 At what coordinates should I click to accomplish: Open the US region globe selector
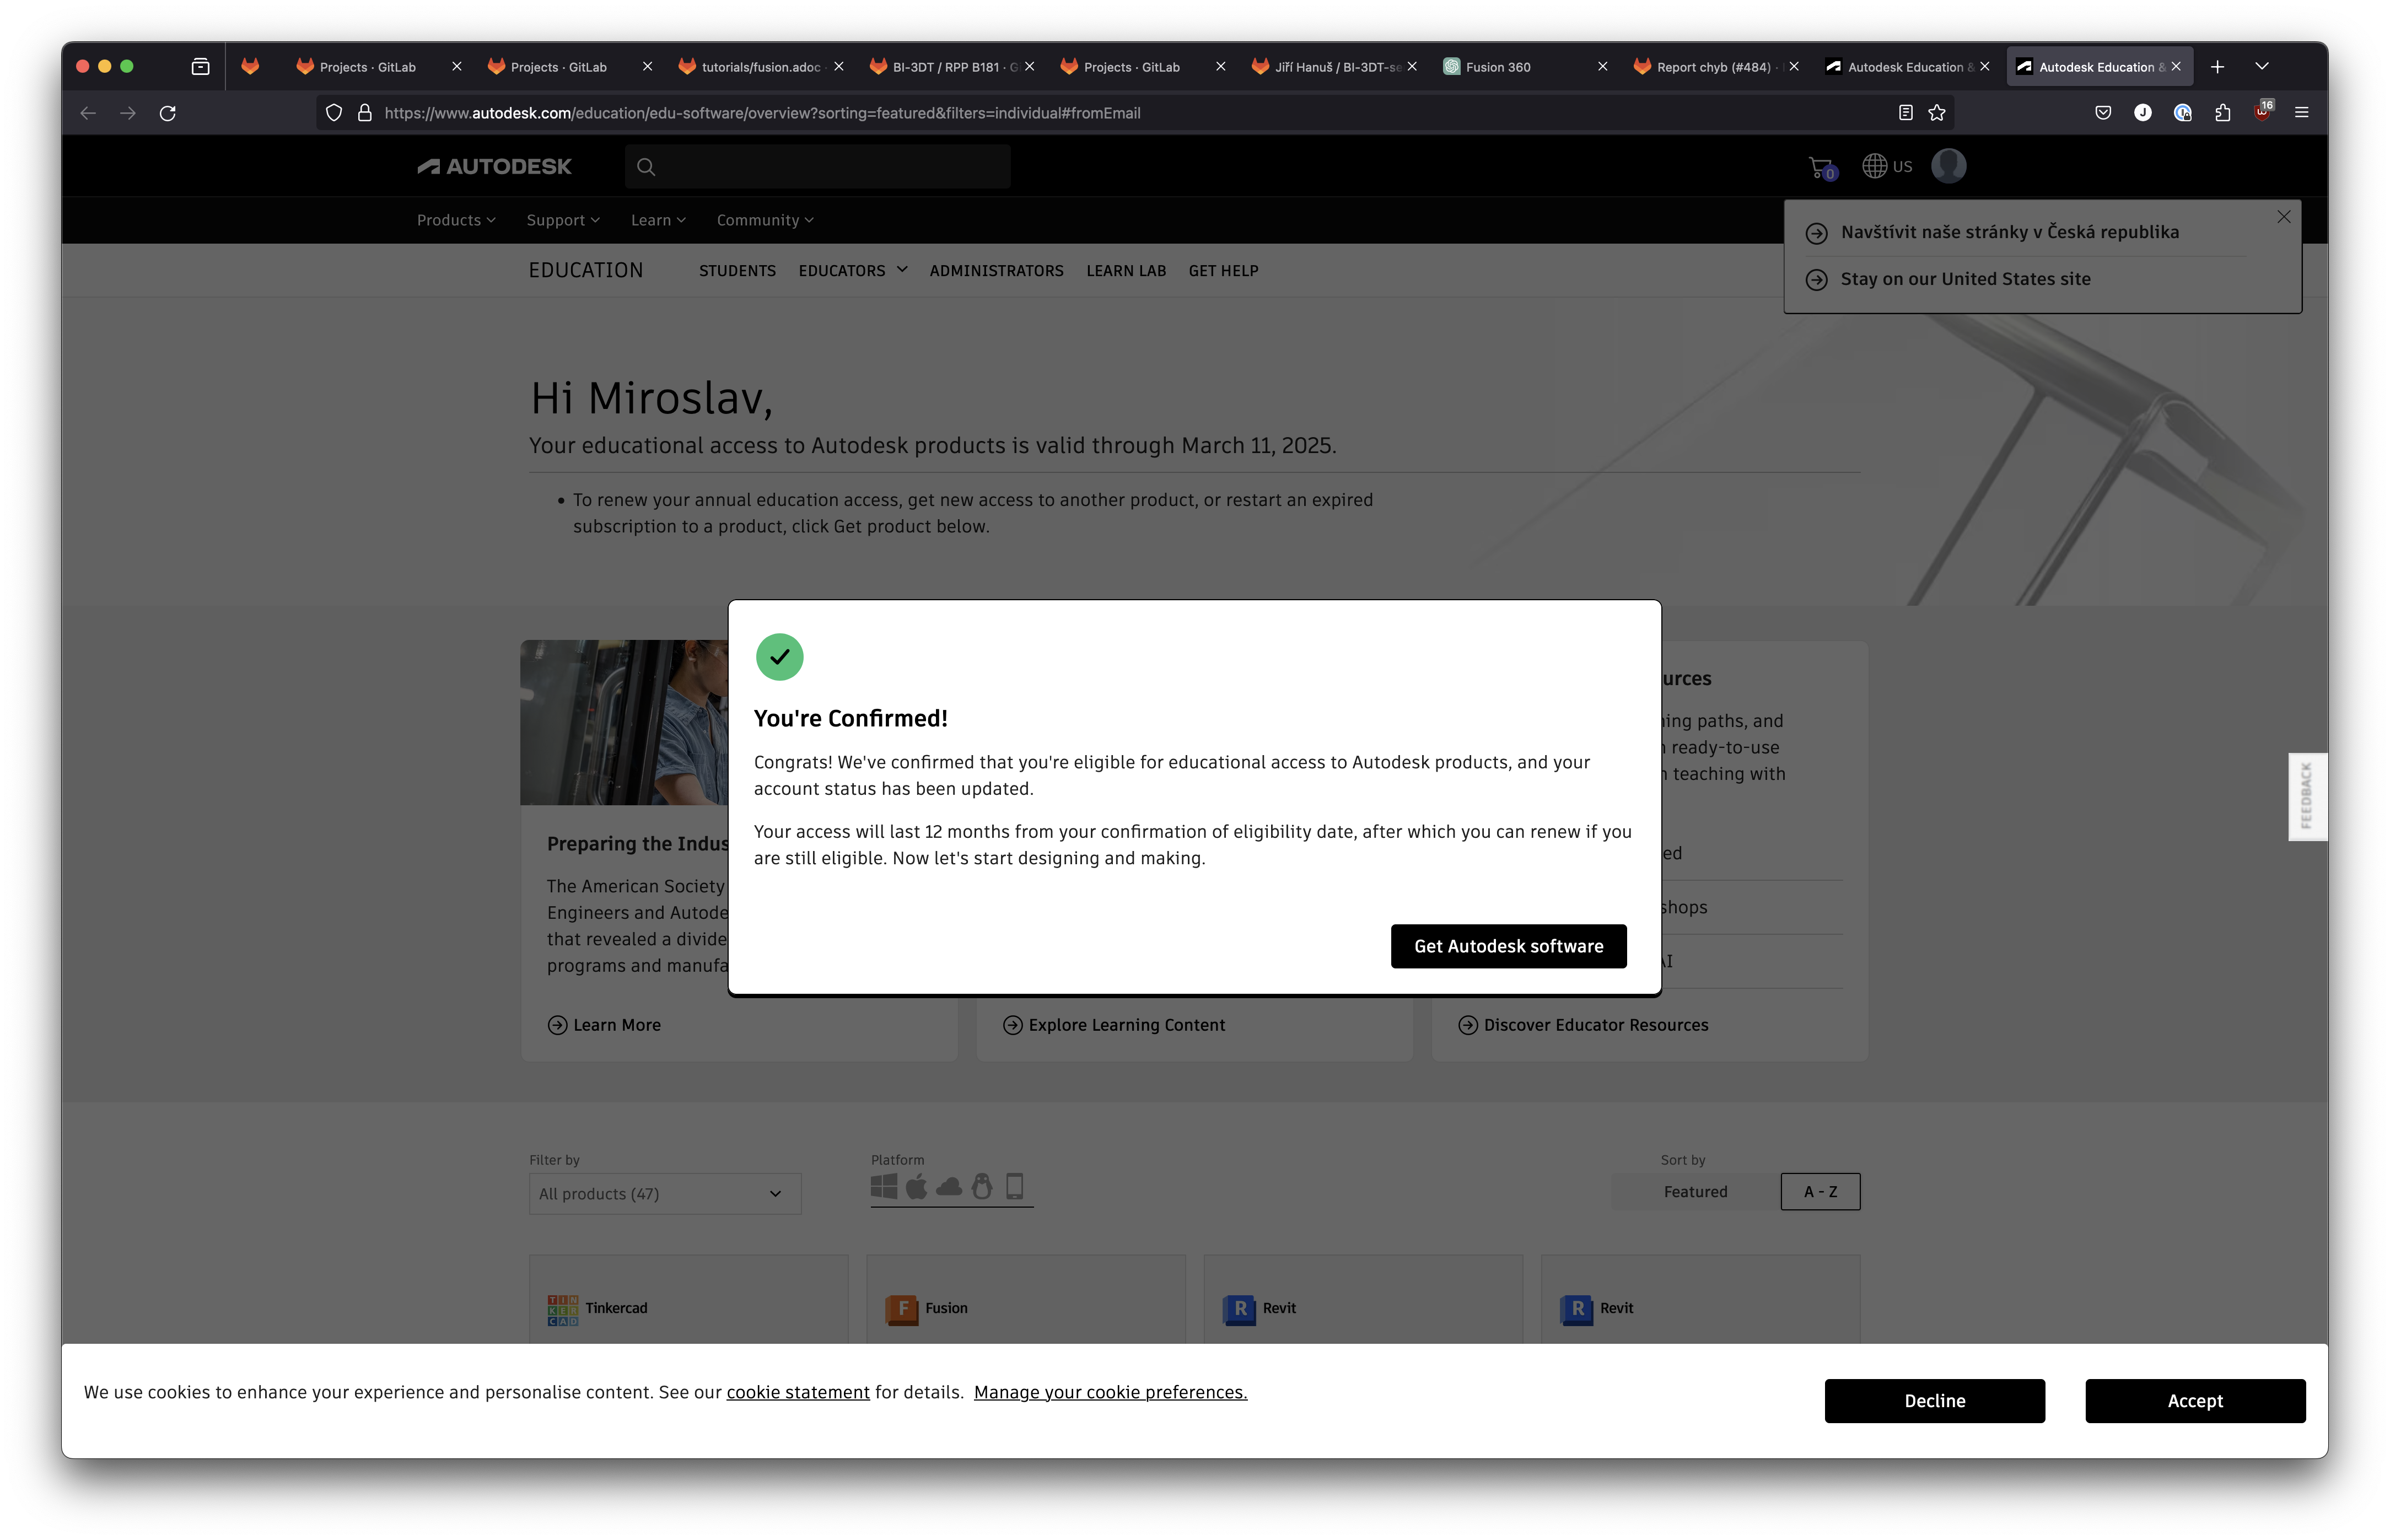tap(1887, 166)
